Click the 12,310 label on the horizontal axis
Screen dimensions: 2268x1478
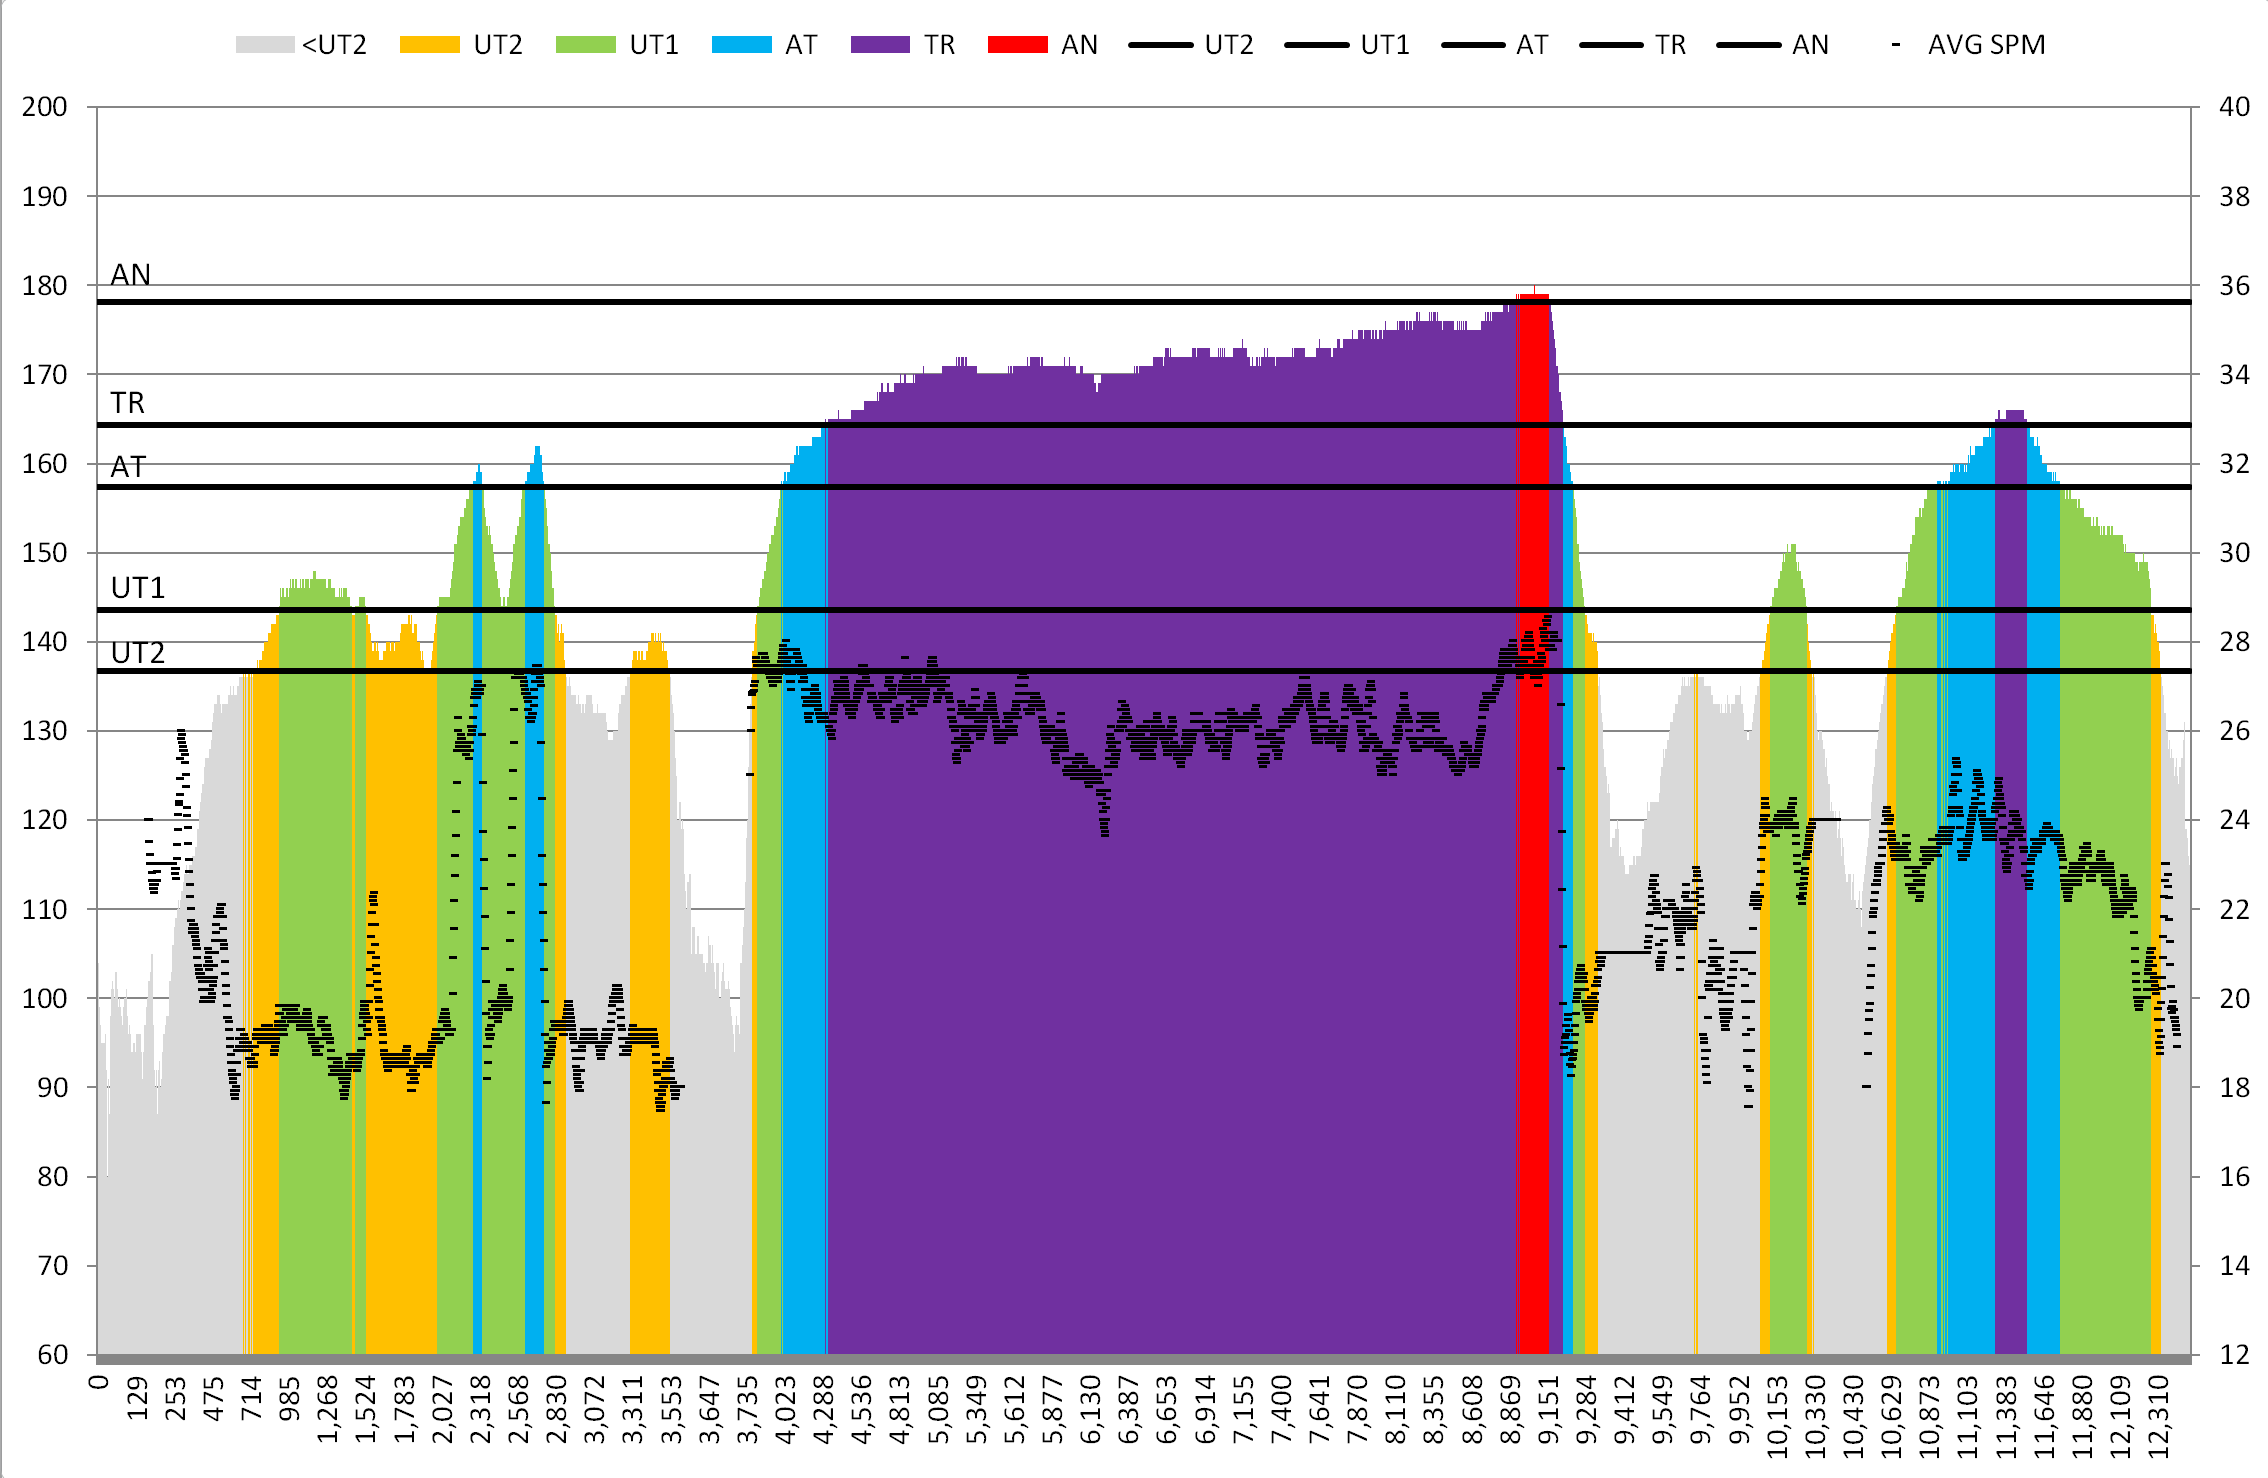tap(2159, 1416)
